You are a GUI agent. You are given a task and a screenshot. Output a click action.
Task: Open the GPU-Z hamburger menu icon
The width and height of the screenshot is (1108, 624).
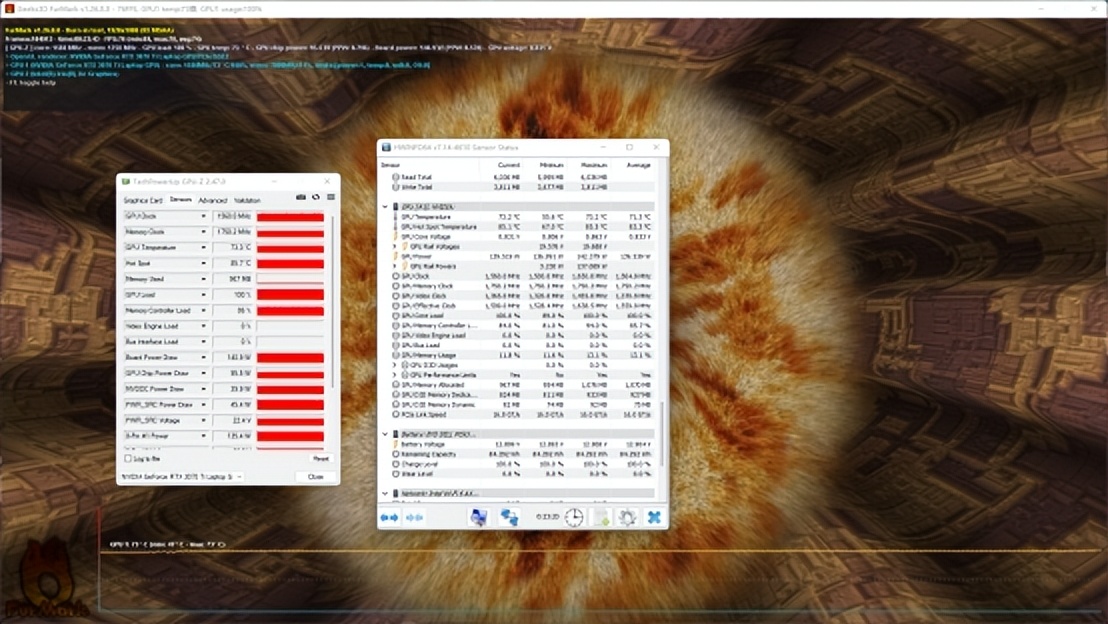point(331,197)
